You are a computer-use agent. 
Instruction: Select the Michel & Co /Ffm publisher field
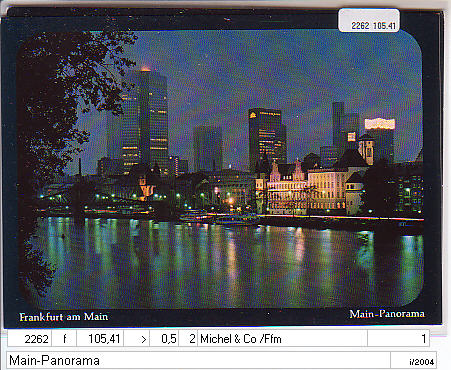282,339
